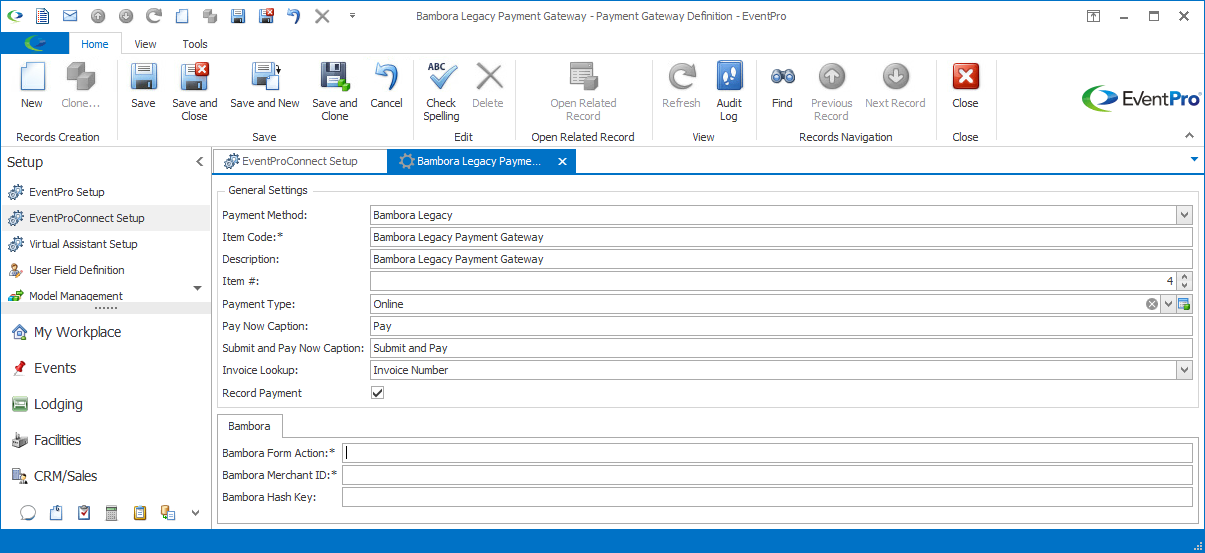1205x553 pixels.
Task: Click the Submit and Pay Now Caption field
Action: tap(781, 348)
